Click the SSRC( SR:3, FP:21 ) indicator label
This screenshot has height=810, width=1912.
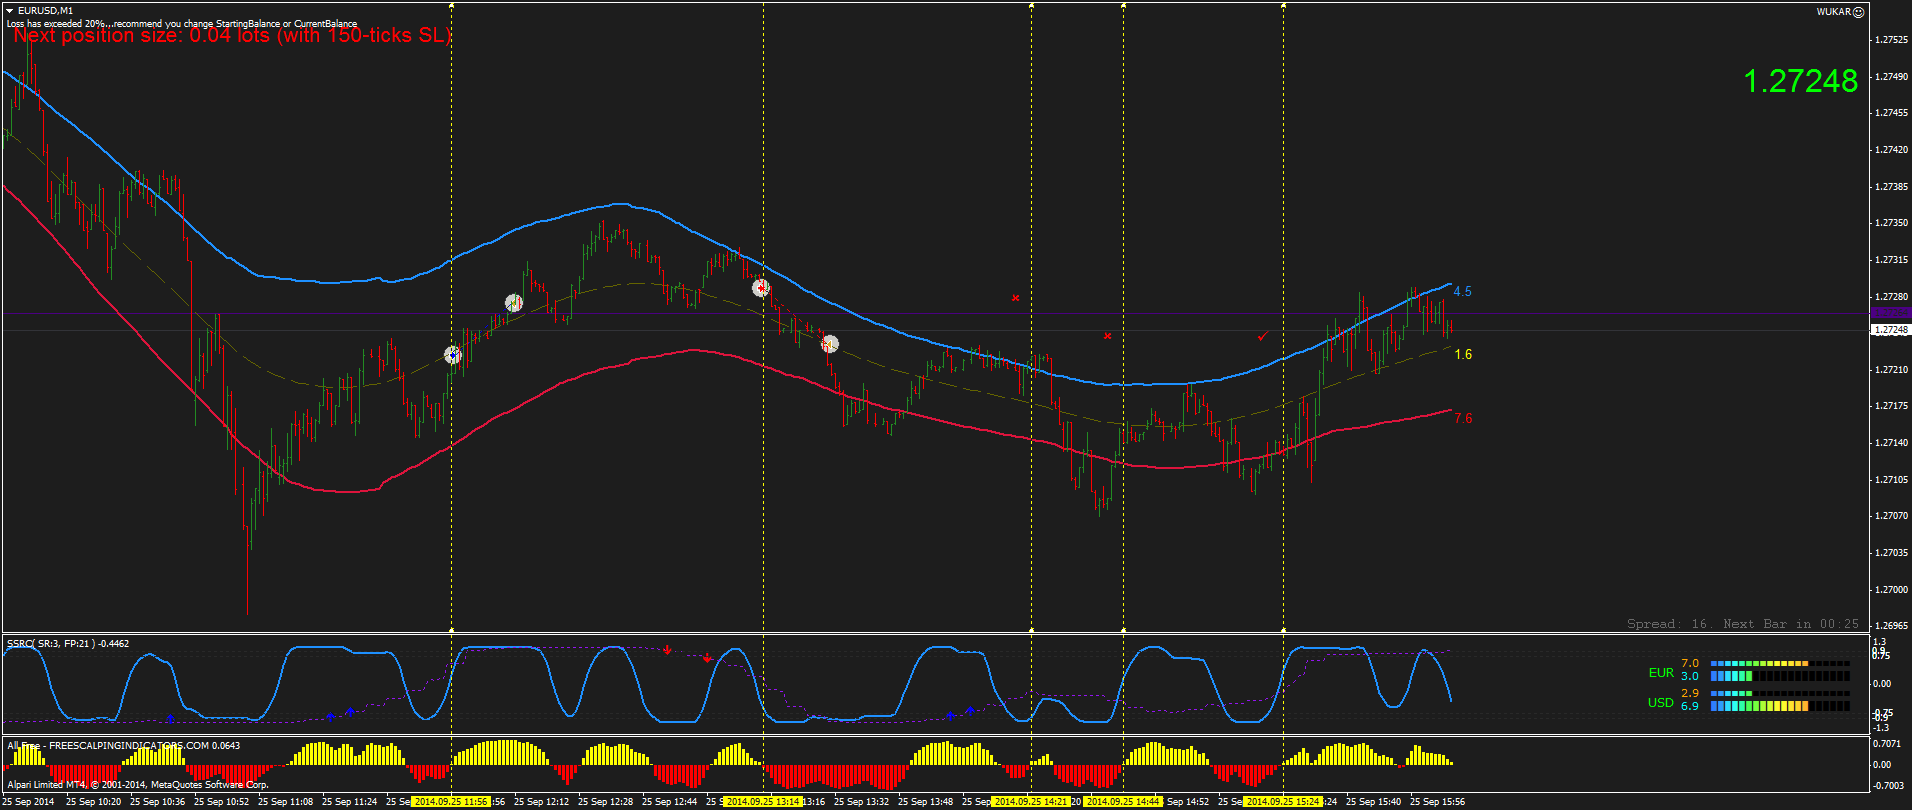pos(68,644)
